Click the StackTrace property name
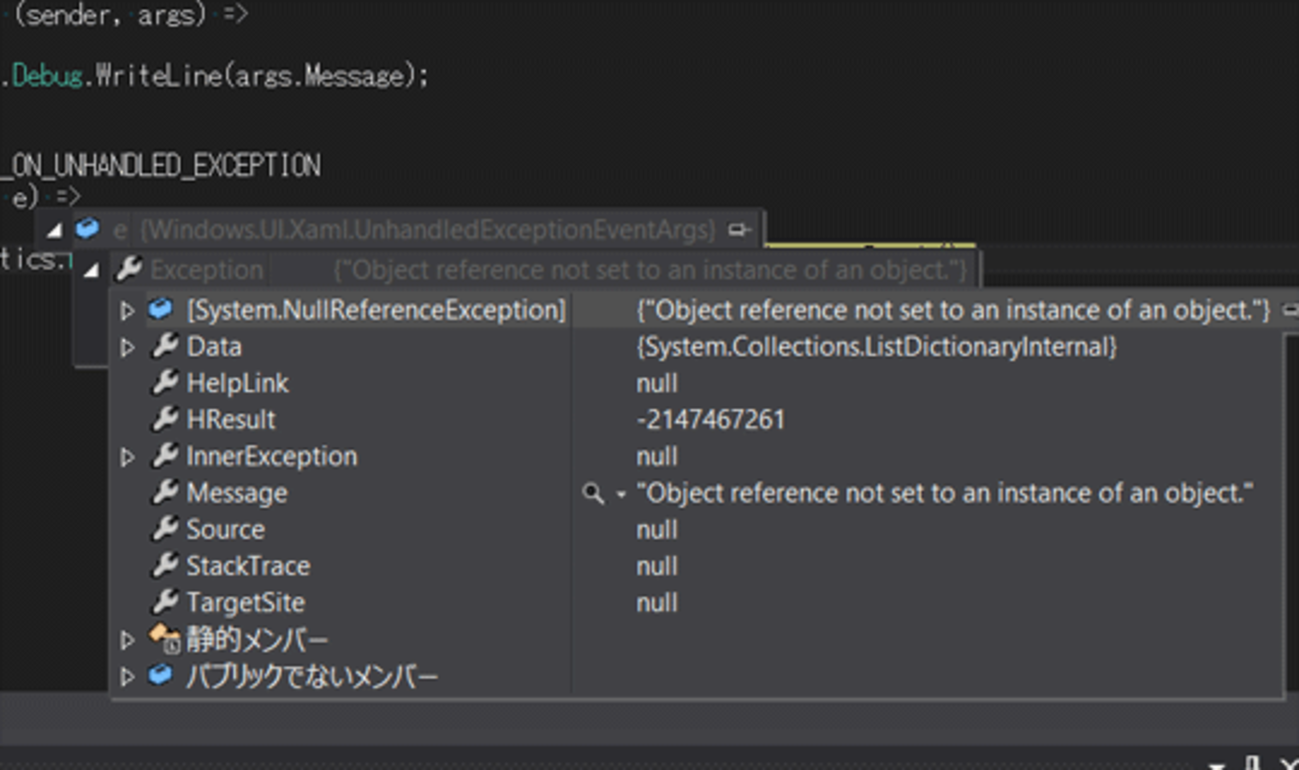1299x770 pixels. click(x=248, y=566)
